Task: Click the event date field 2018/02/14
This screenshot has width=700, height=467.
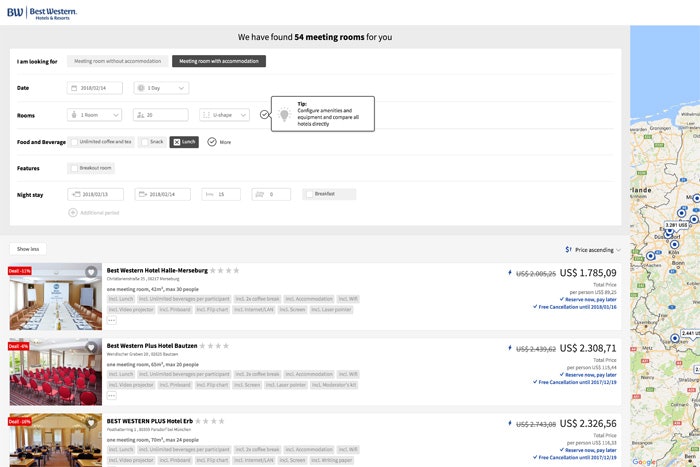Action: click(x=95, y=88)
